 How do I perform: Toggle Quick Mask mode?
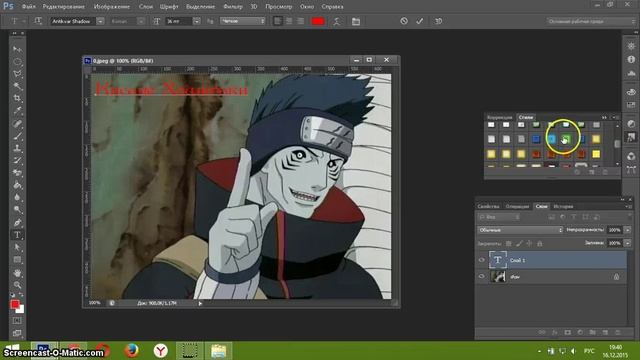pos(17,321)
